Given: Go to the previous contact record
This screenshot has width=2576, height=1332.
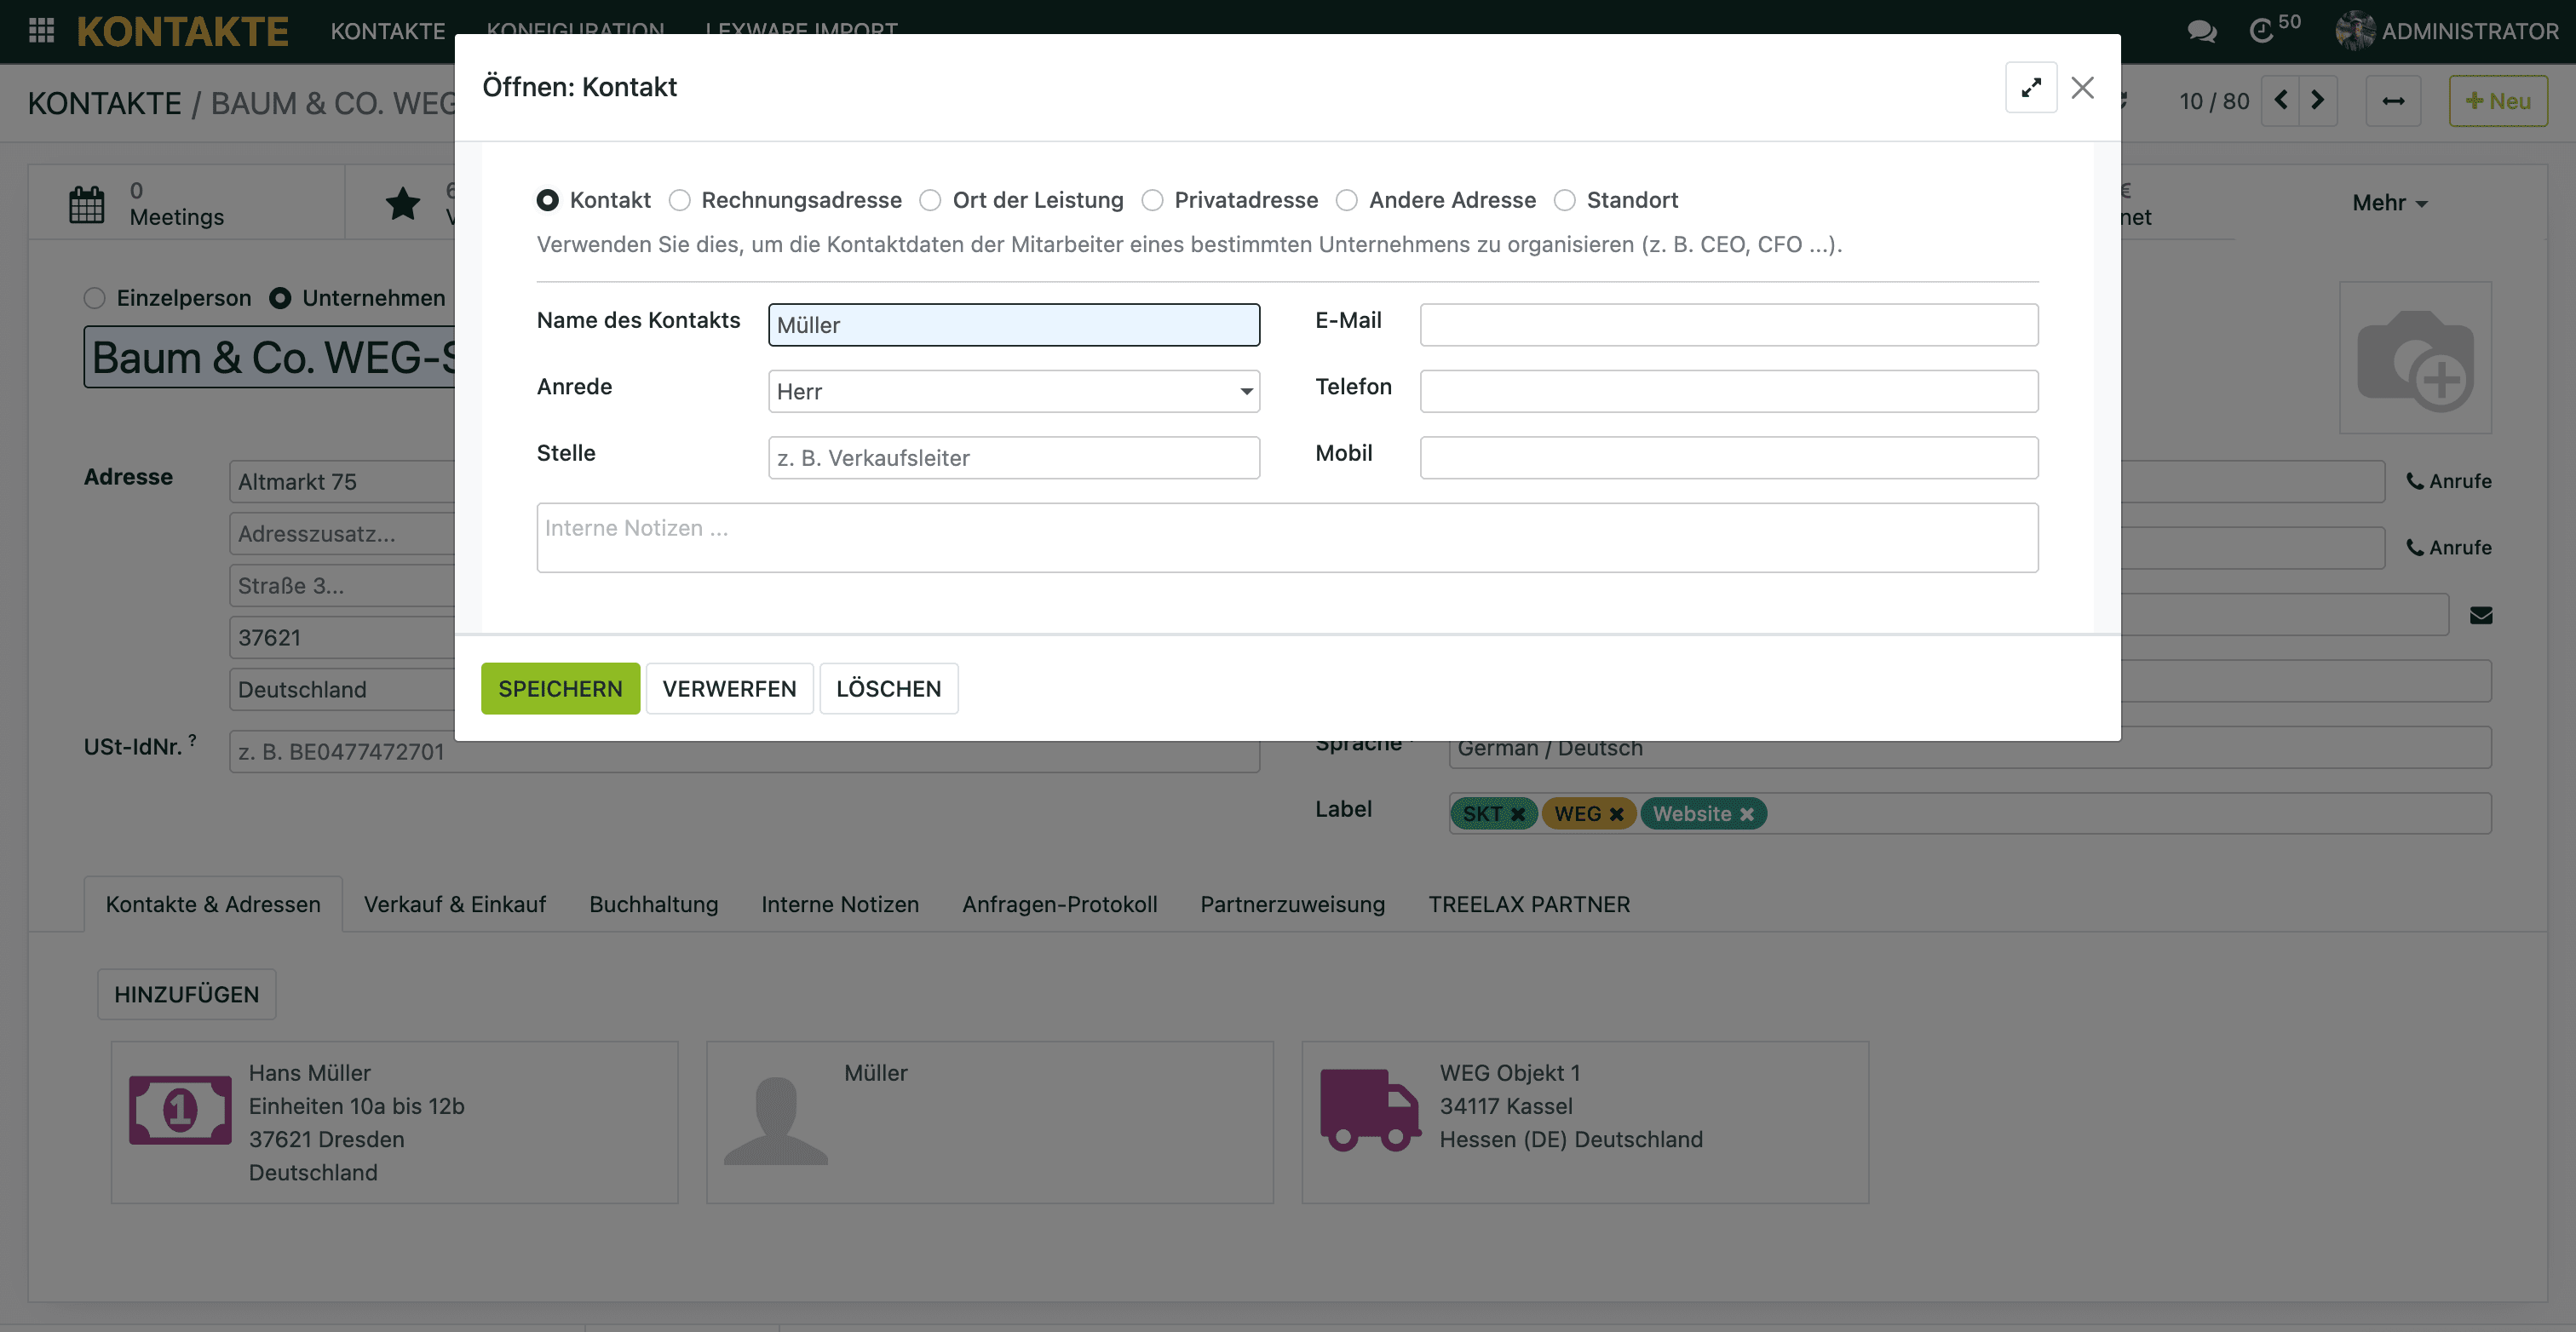Looking at the screenshot, I should click(x=2281, y=100).
